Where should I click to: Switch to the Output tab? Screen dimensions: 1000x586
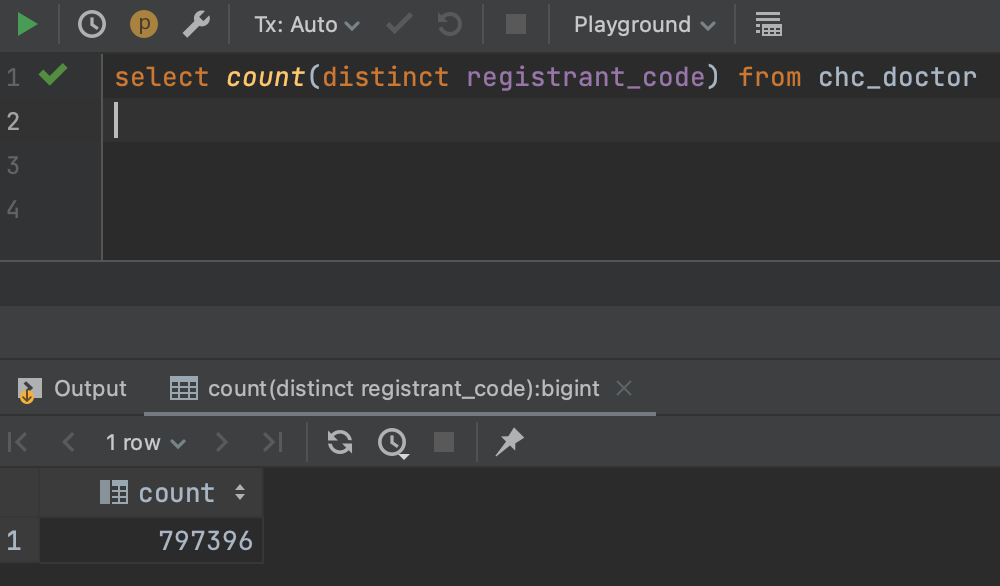[72, 388]
